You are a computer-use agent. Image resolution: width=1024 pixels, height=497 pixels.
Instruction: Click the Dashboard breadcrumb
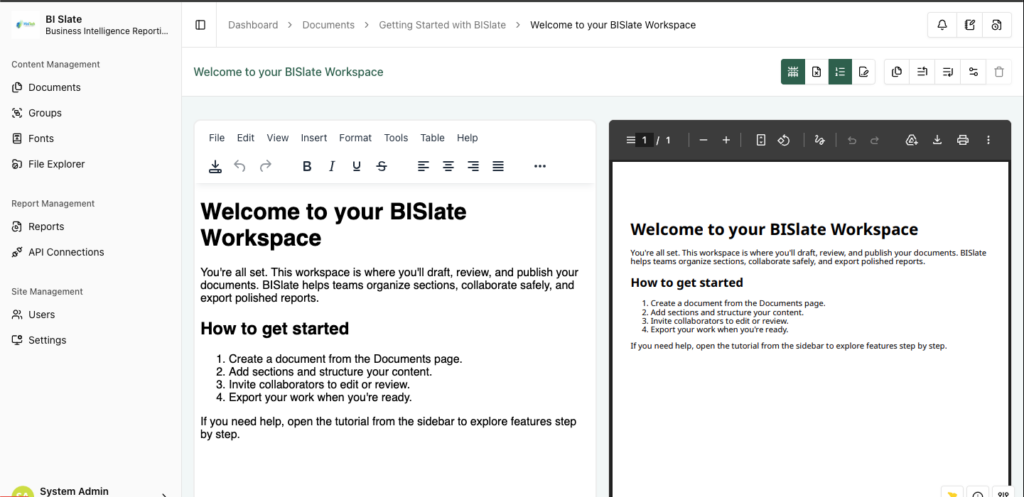pyautogui.click(x=253, y=25)
